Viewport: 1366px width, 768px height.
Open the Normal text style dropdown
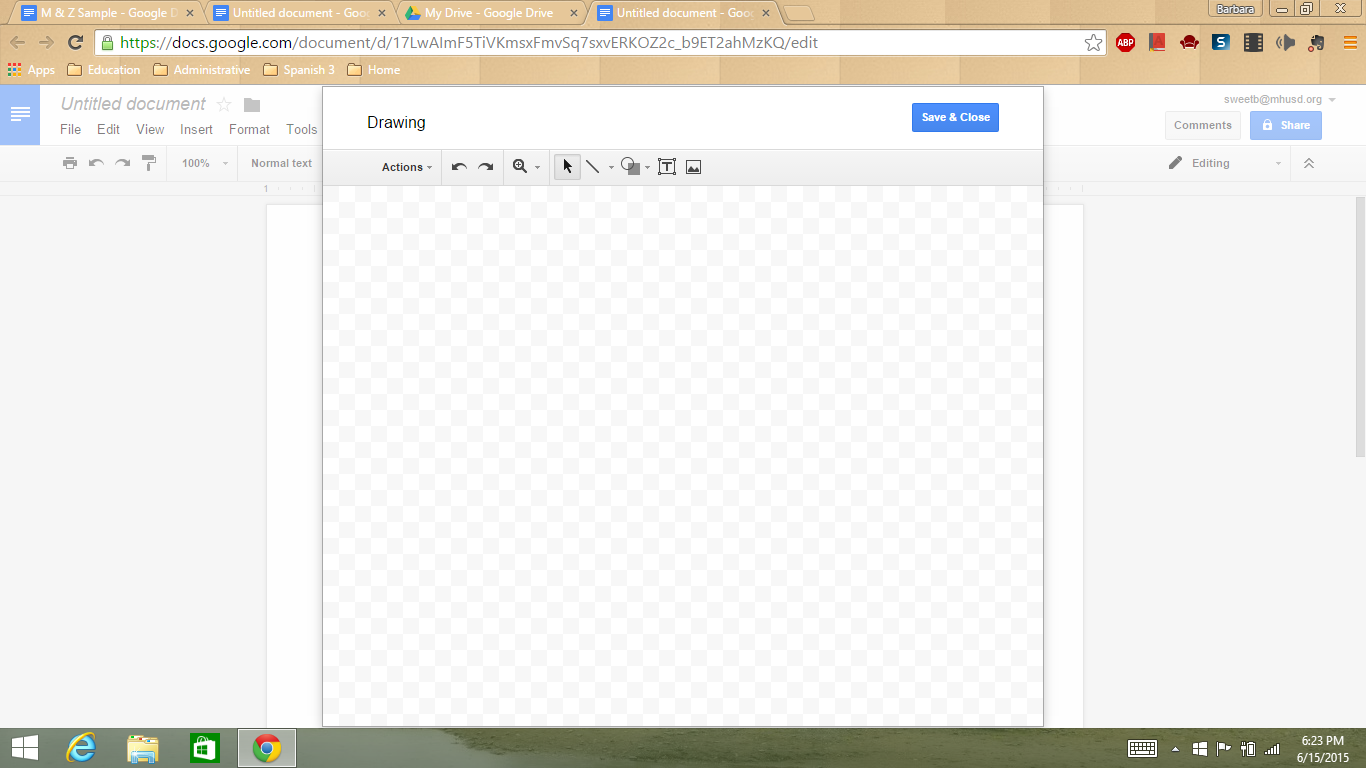(x=282, y=163)
